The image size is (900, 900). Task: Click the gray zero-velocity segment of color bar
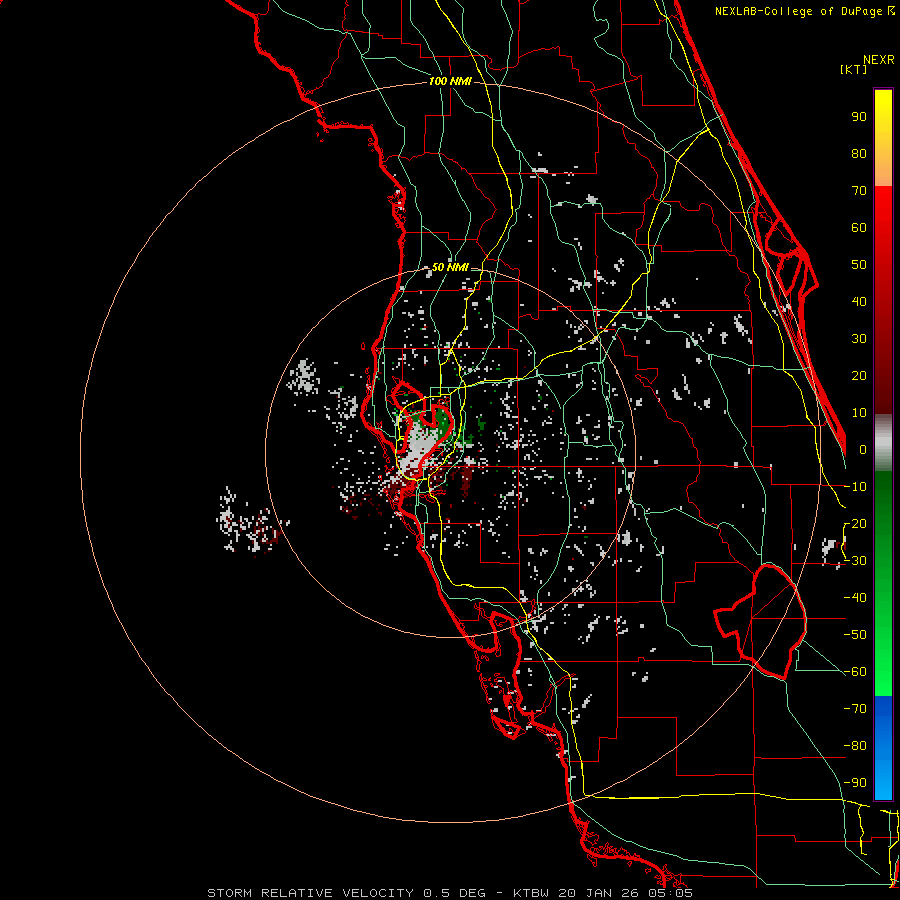pos(883,445)
